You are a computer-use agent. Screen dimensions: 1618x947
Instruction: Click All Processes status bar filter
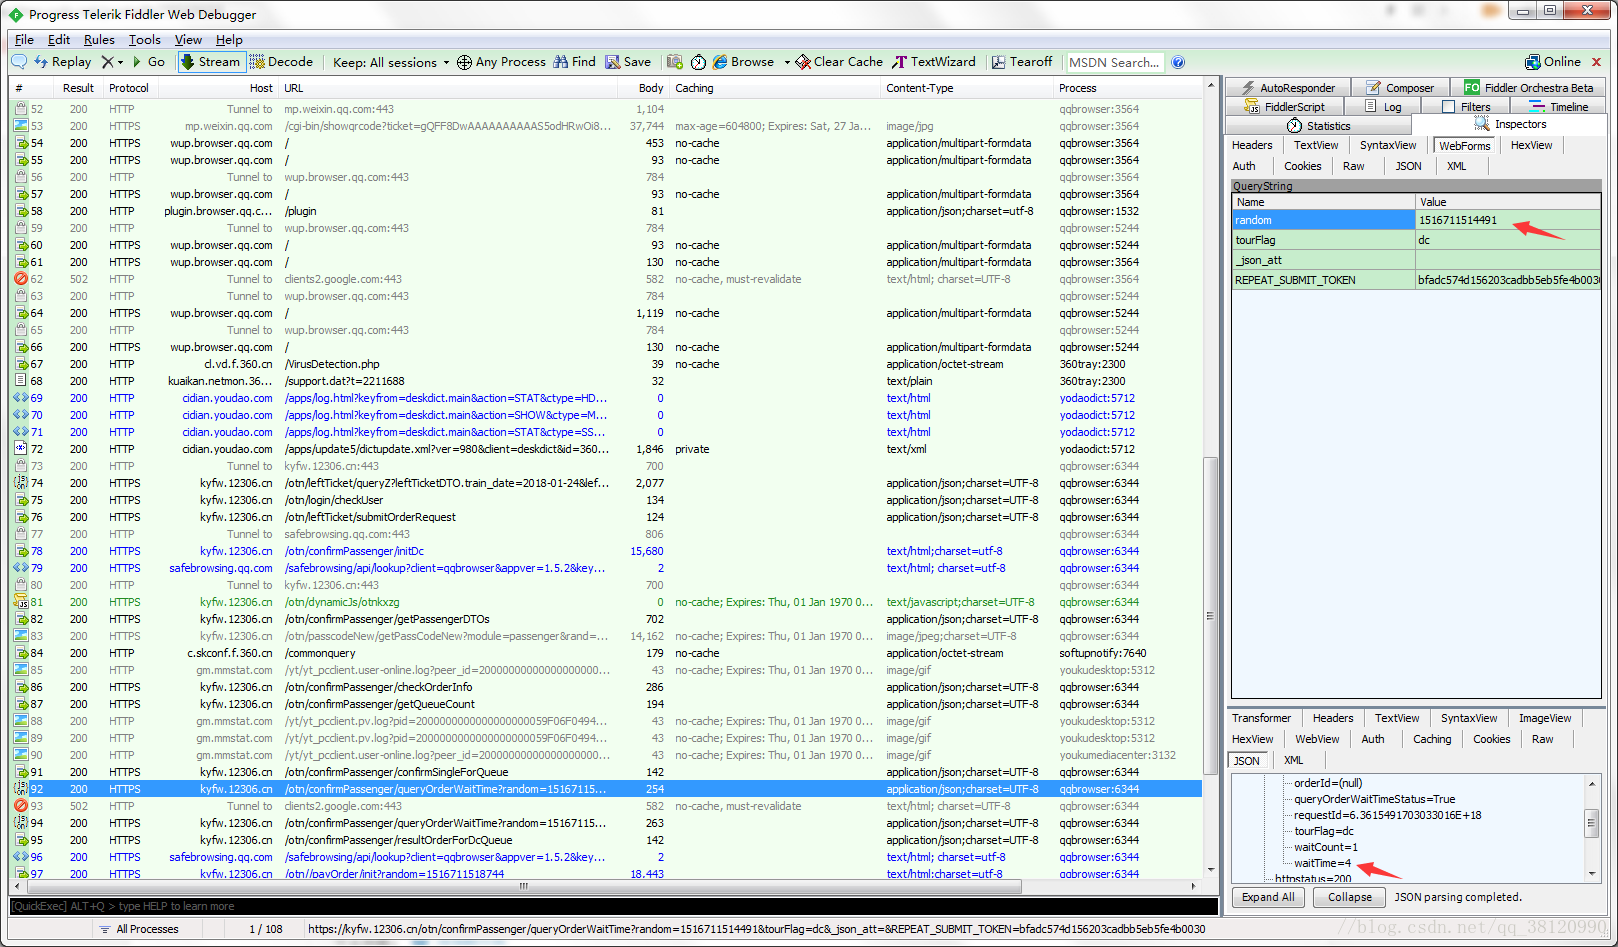(x=139, y=929)
